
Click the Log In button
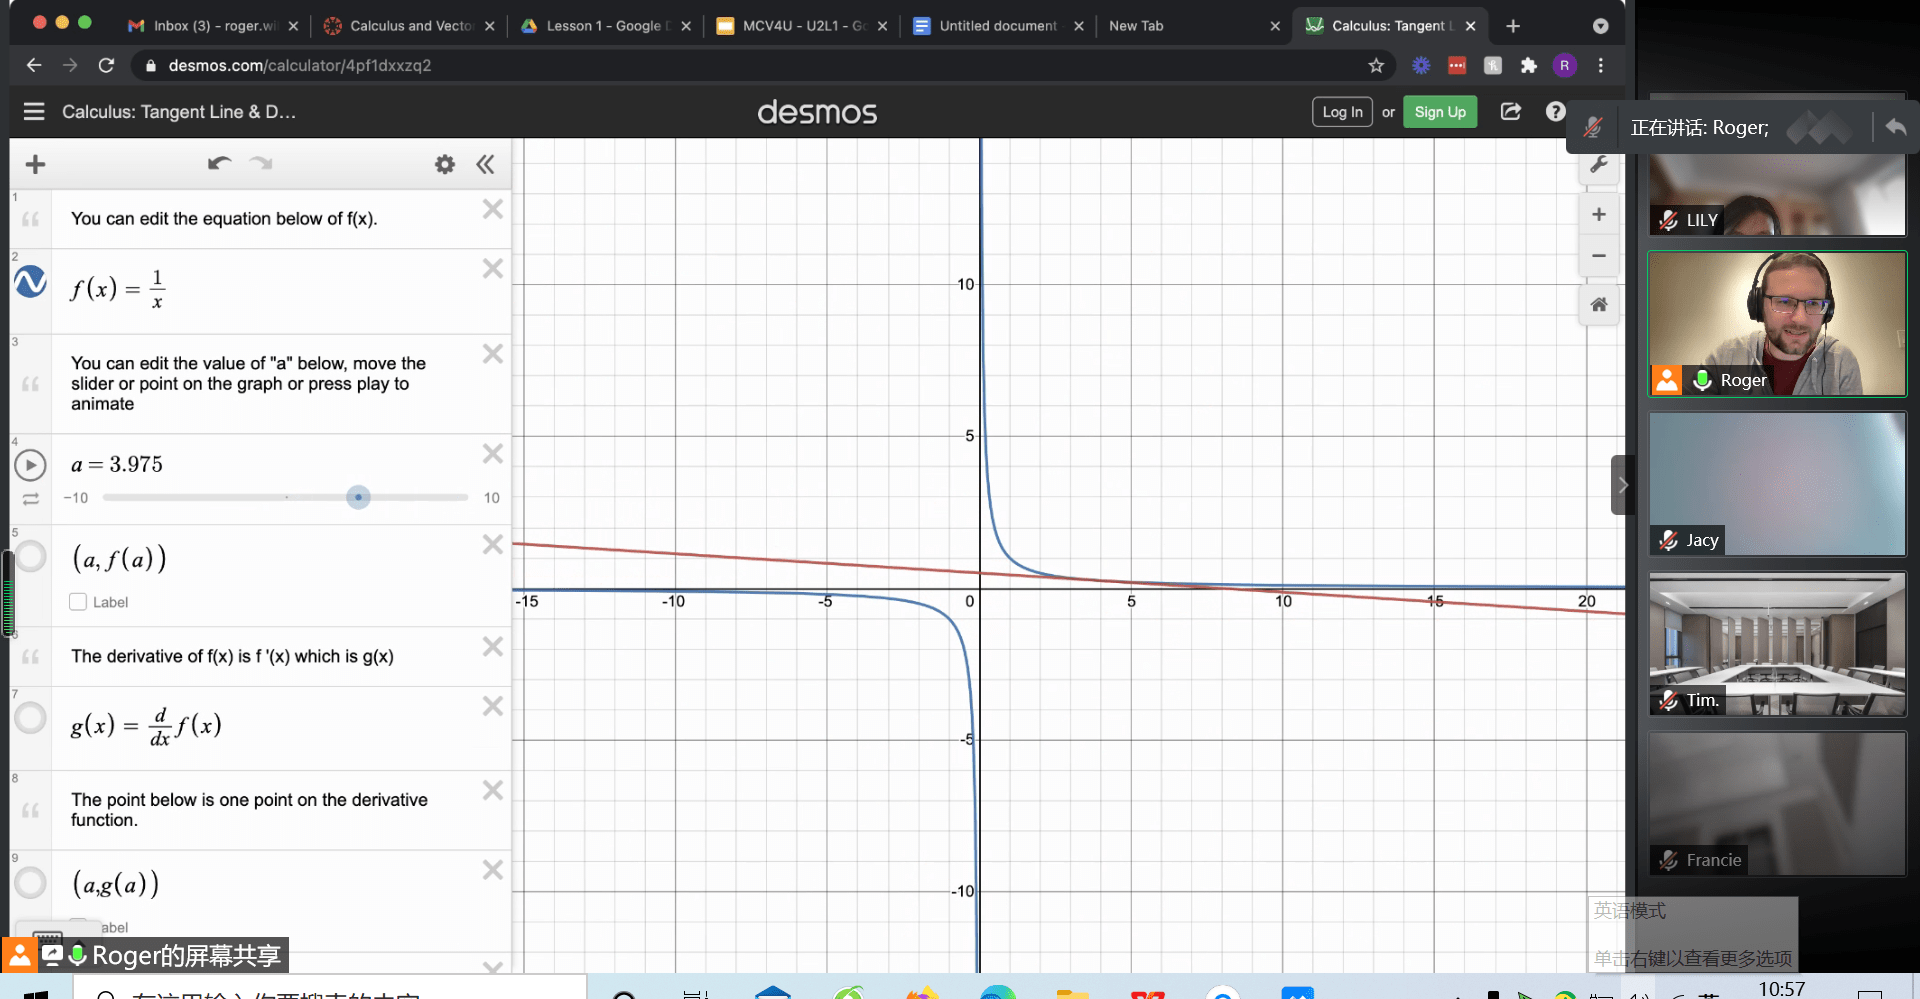click(x=1342, y=112)
